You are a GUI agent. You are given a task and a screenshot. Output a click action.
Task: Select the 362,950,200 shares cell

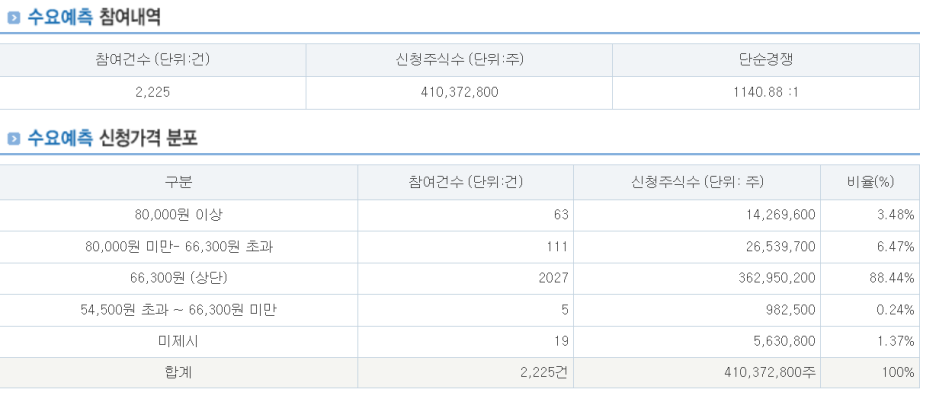pyautogui.click(x=697, y=278)
